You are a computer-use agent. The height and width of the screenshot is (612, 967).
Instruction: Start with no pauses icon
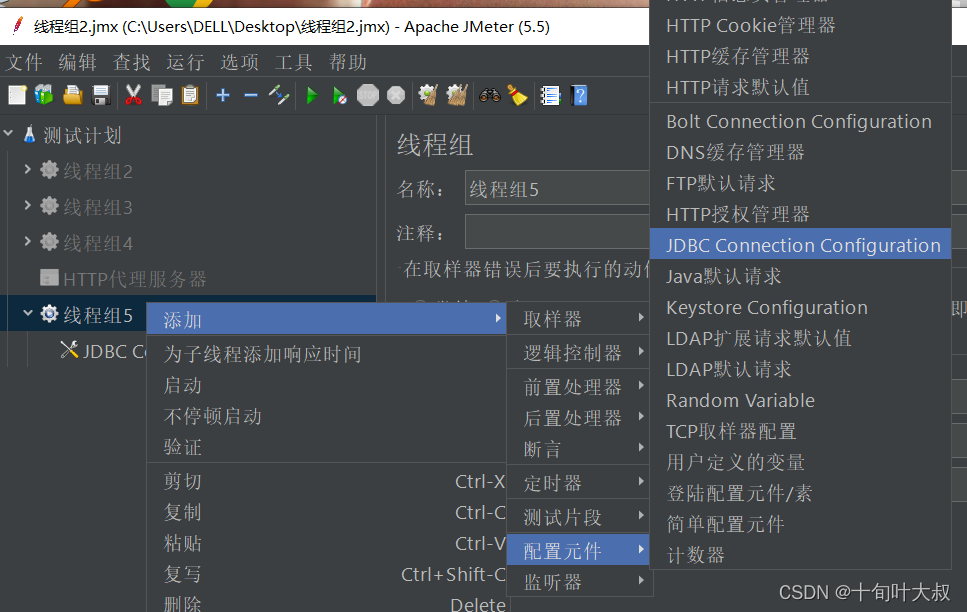click(x=339, y=96)
